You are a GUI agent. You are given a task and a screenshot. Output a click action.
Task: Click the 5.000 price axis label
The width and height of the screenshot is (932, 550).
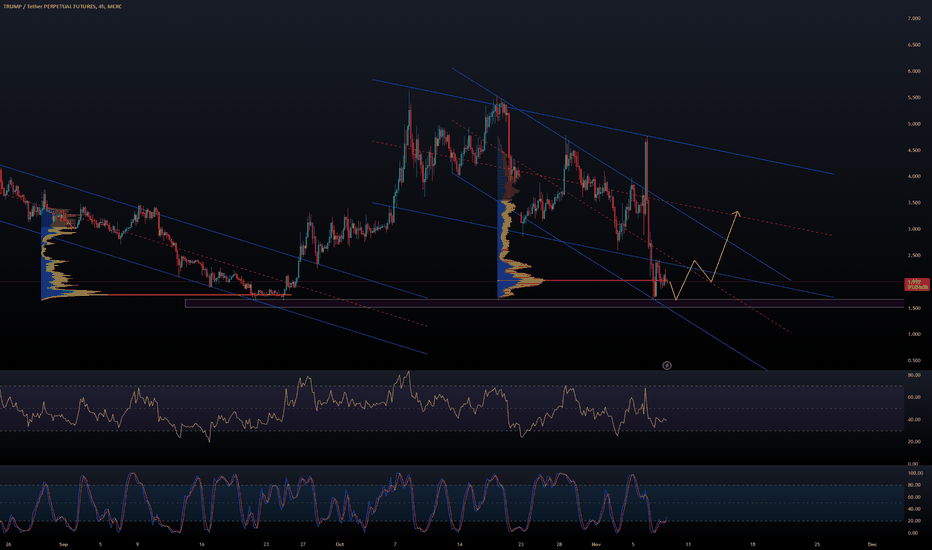[x=914, y=124]
